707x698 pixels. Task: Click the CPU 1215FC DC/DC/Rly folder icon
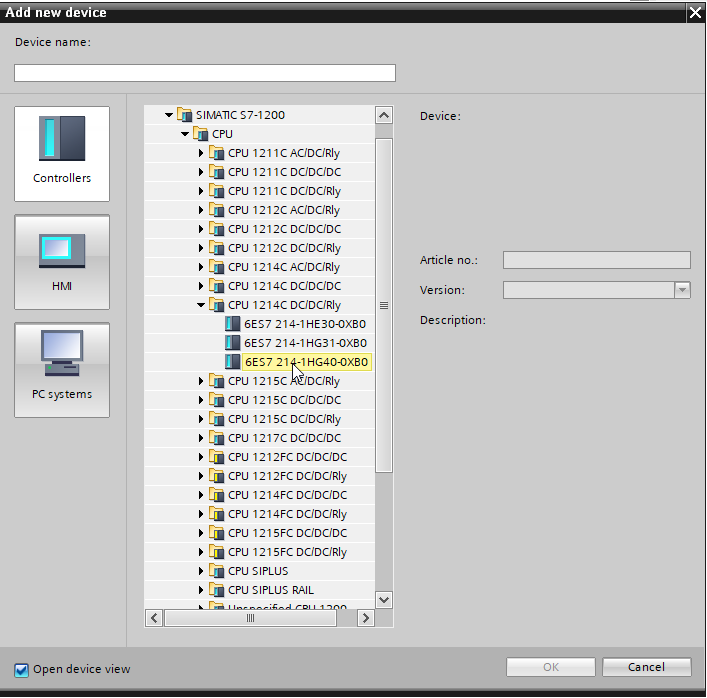point(216,552)
